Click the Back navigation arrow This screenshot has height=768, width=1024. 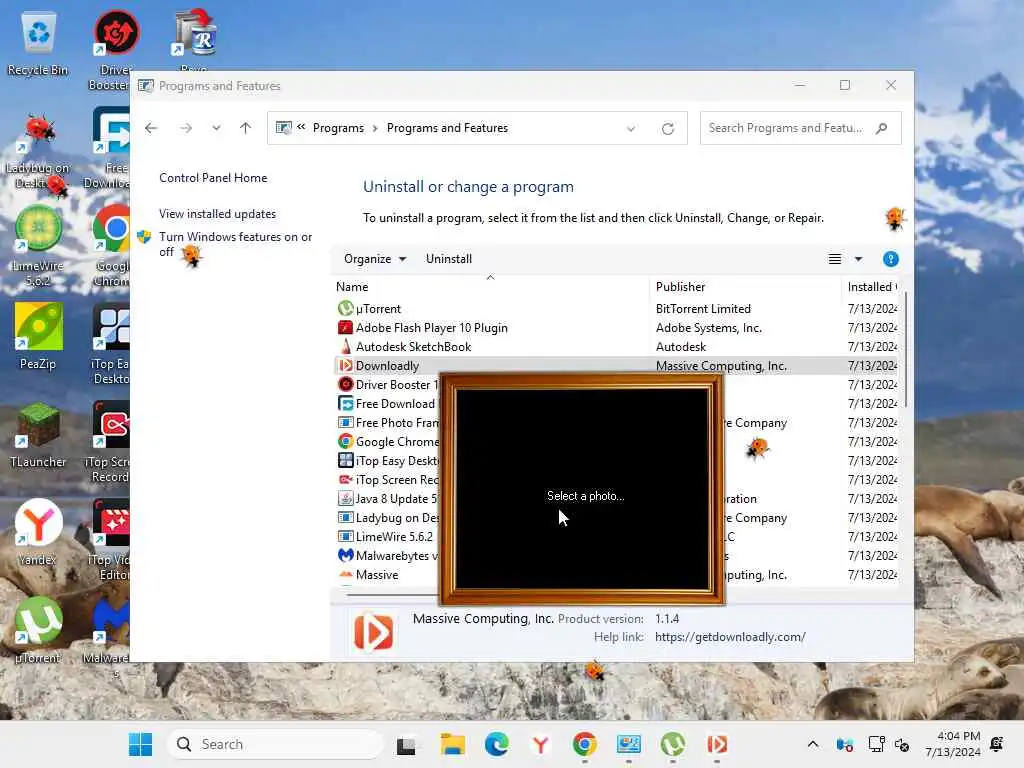coord(151,128)
